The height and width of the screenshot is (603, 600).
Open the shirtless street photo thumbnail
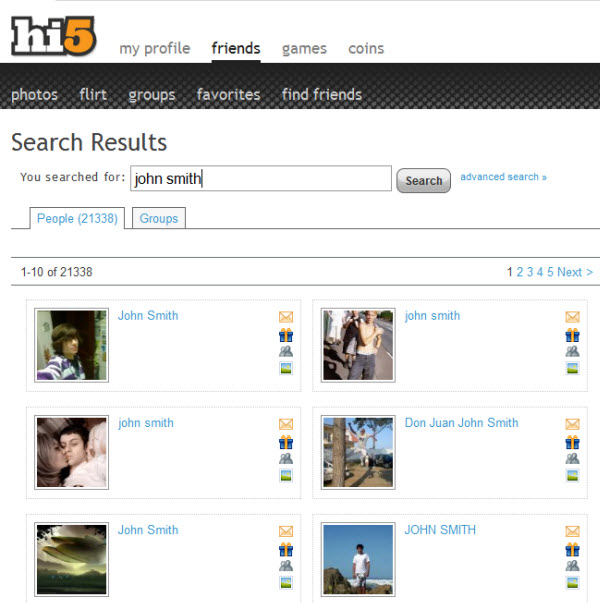point(358,345)
